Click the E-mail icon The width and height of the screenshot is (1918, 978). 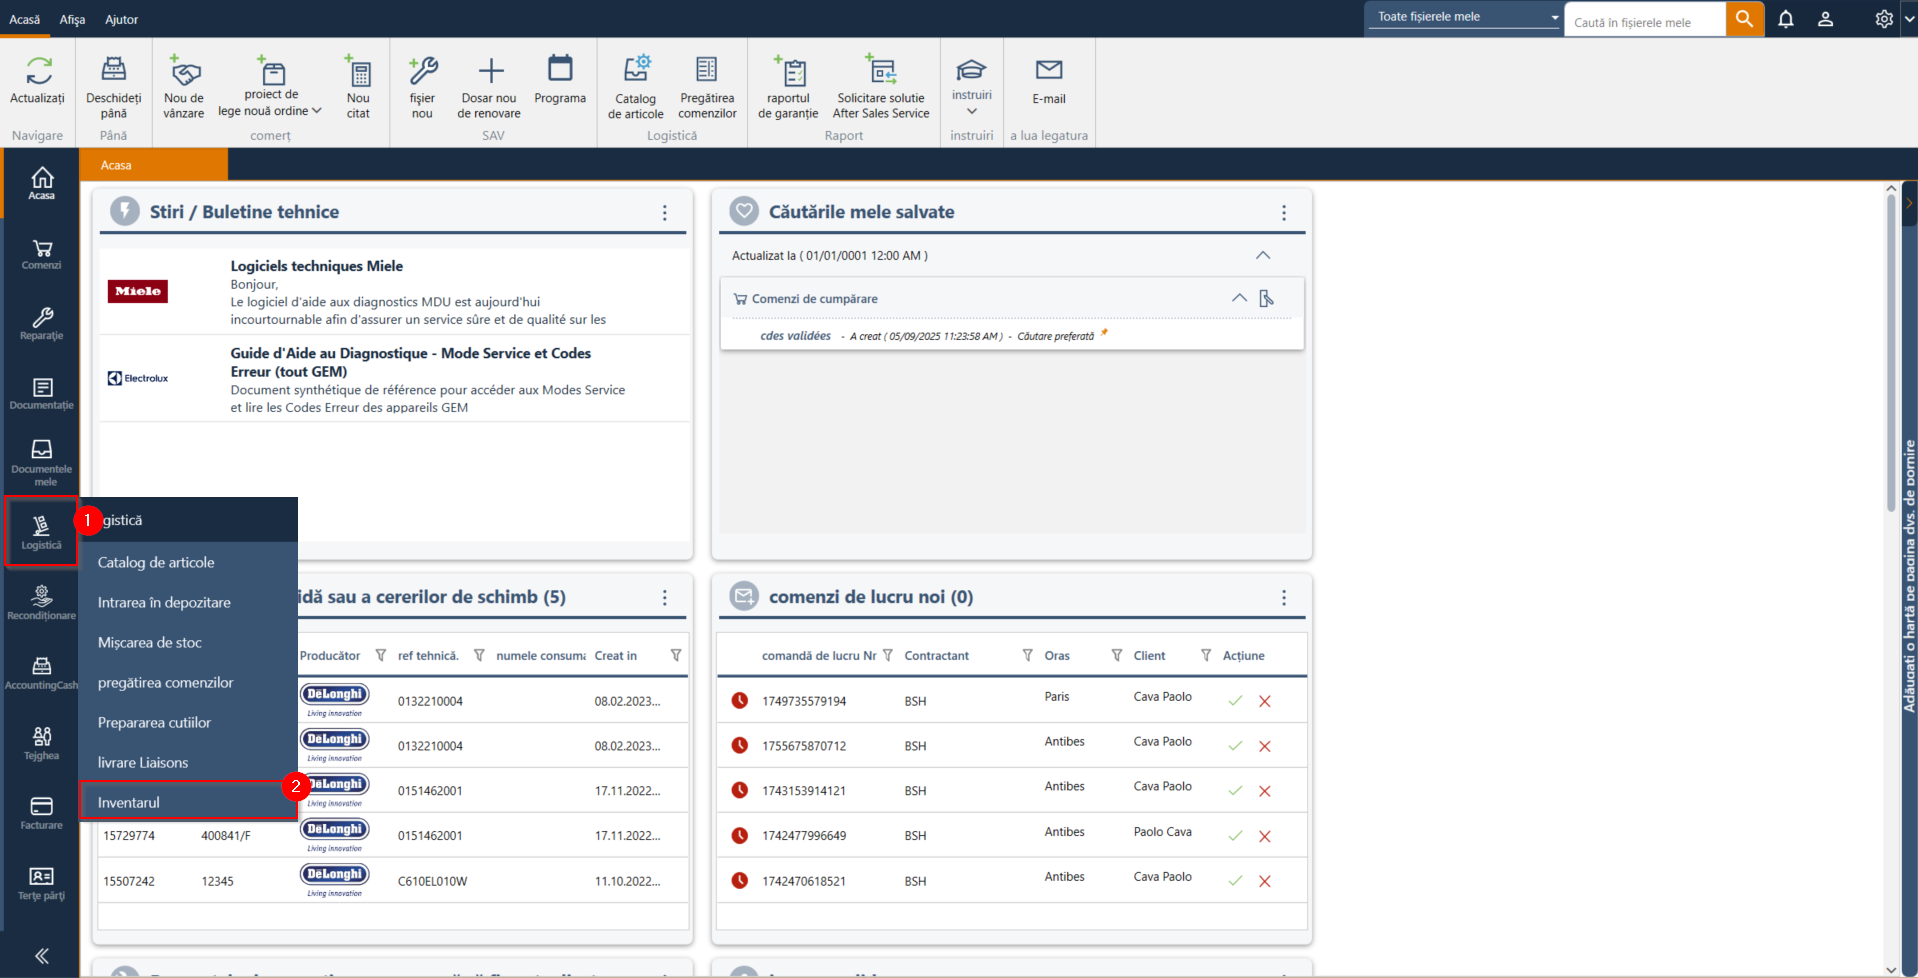click(x=1049, y=69)
